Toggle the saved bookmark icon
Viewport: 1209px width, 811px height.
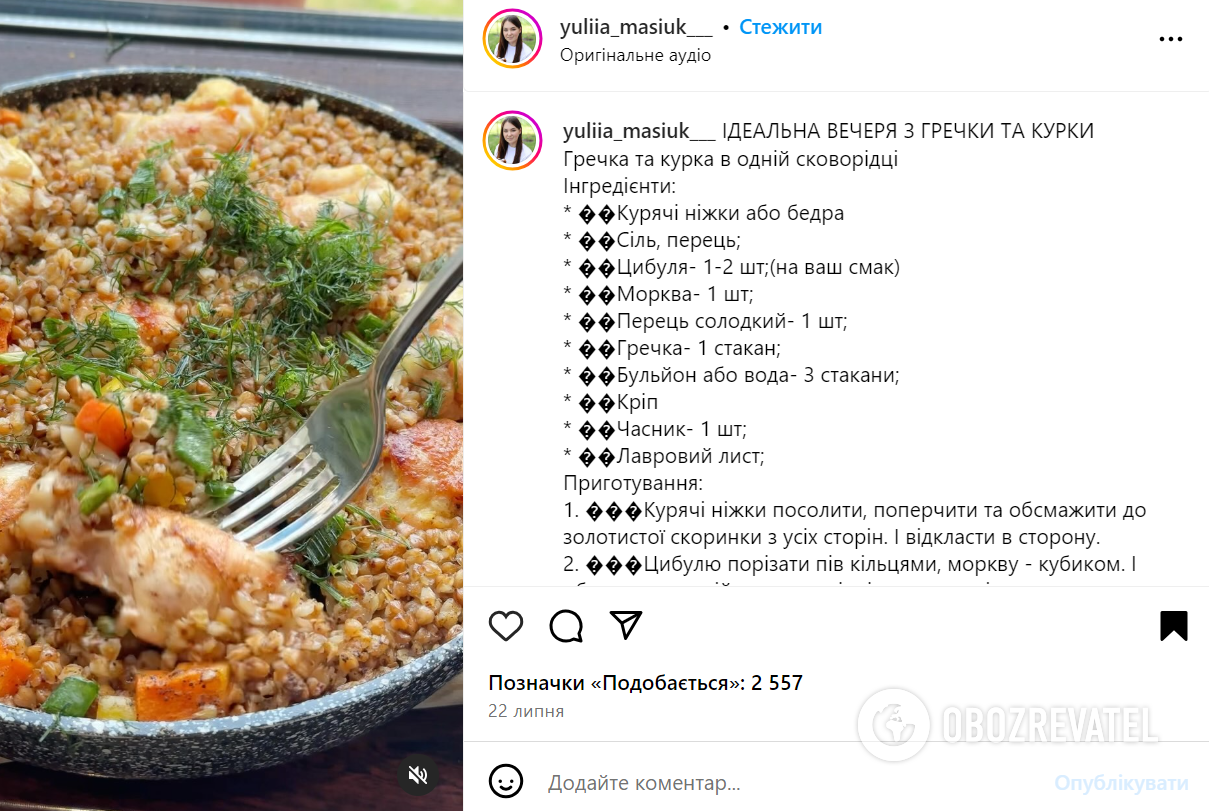coord(1174,625)
